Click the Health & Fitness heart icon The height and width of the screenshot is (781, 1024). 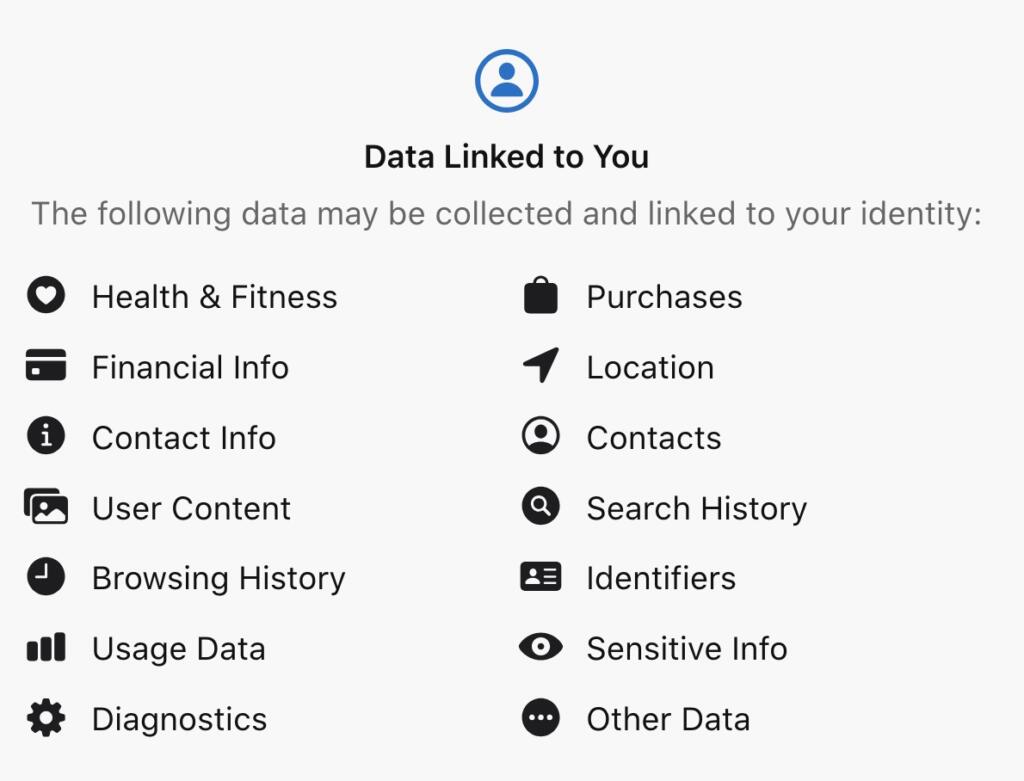click(x=46, y=297)
